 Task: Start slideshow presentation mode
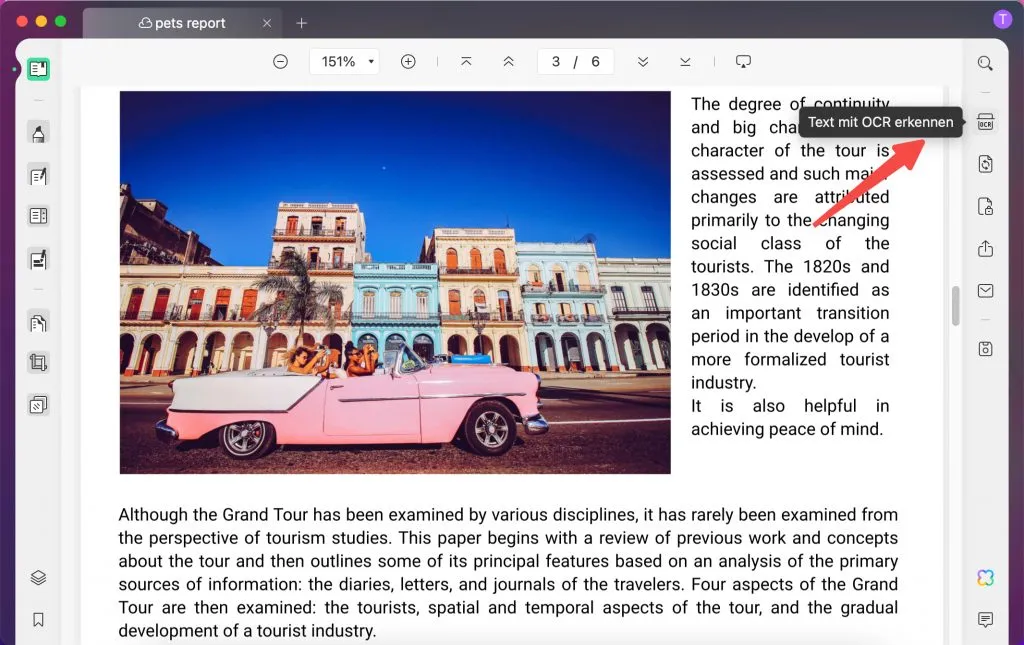pyautogui.click(x=743, y=61)
